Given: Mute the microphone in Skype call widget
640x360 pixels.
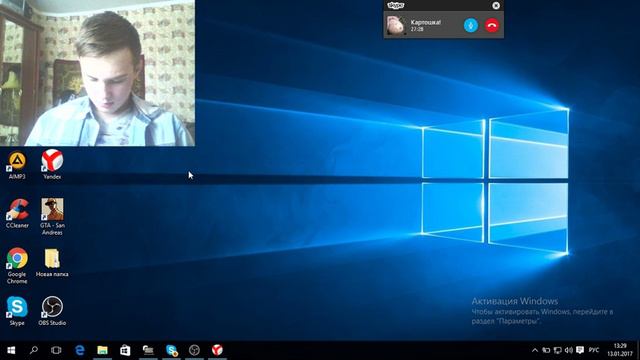Looking at the screenshot, I should coord(471,25).
